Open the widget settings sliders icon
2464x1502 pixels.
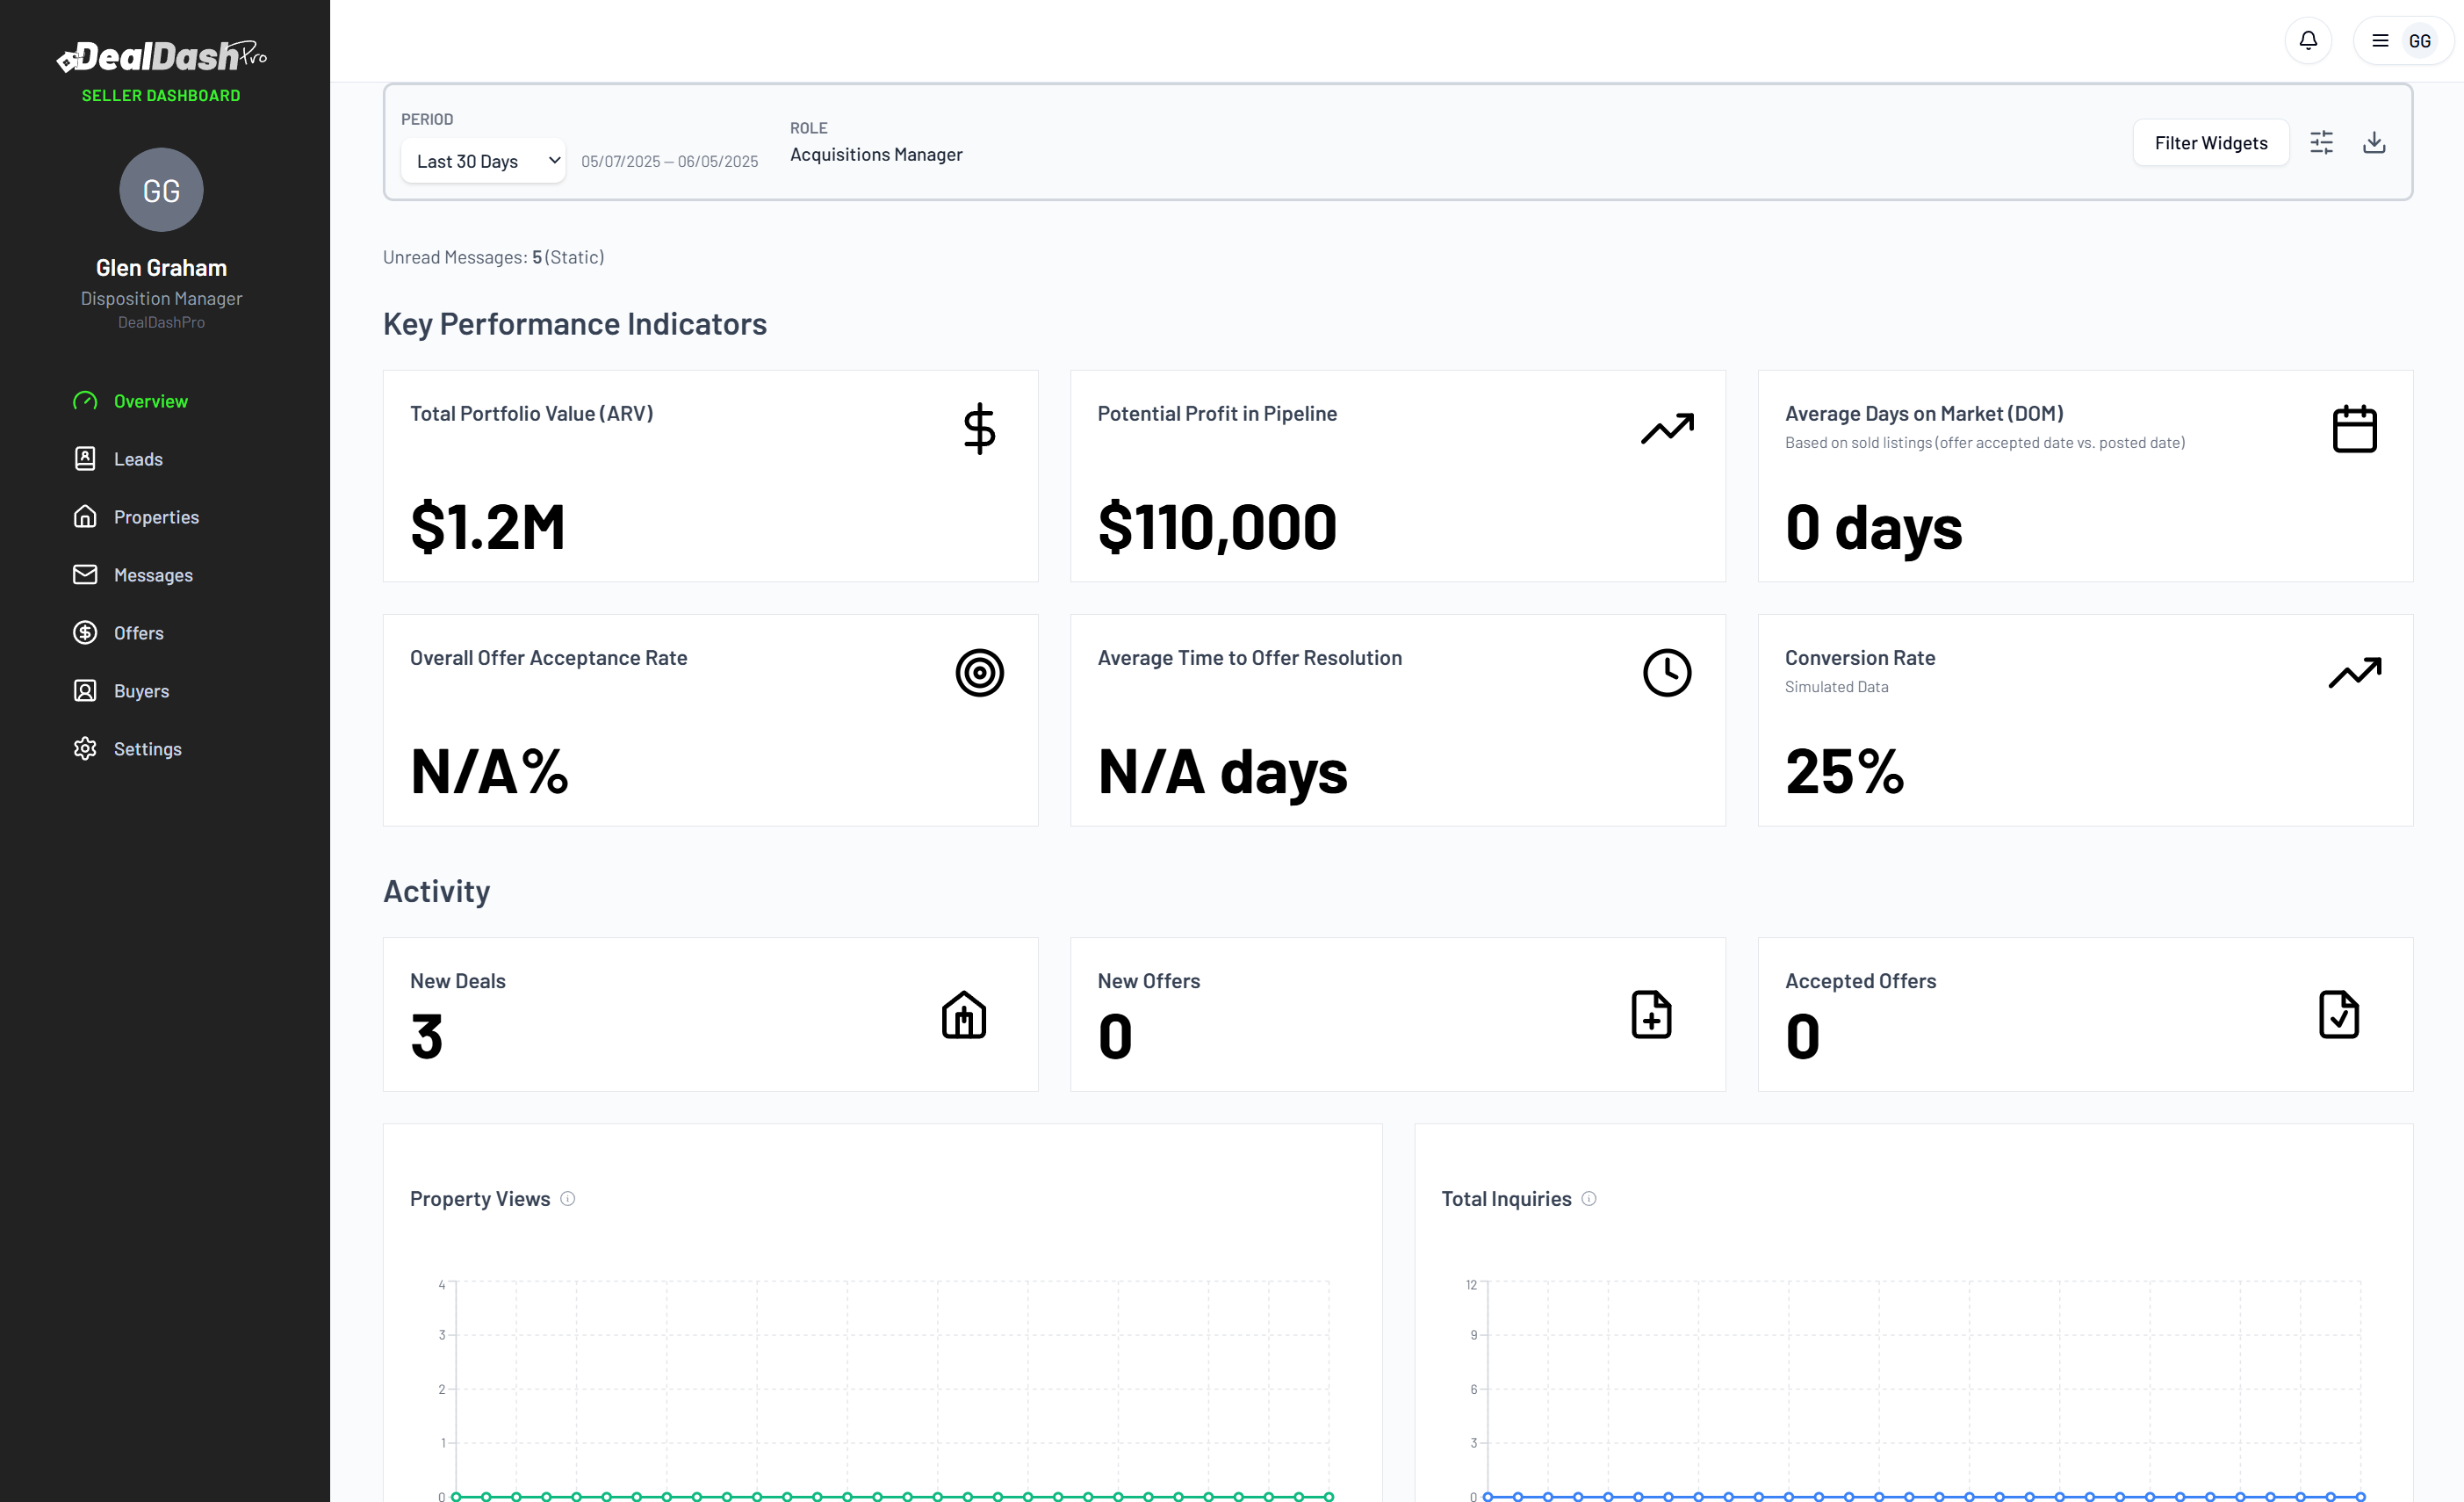click(2321, 143)
